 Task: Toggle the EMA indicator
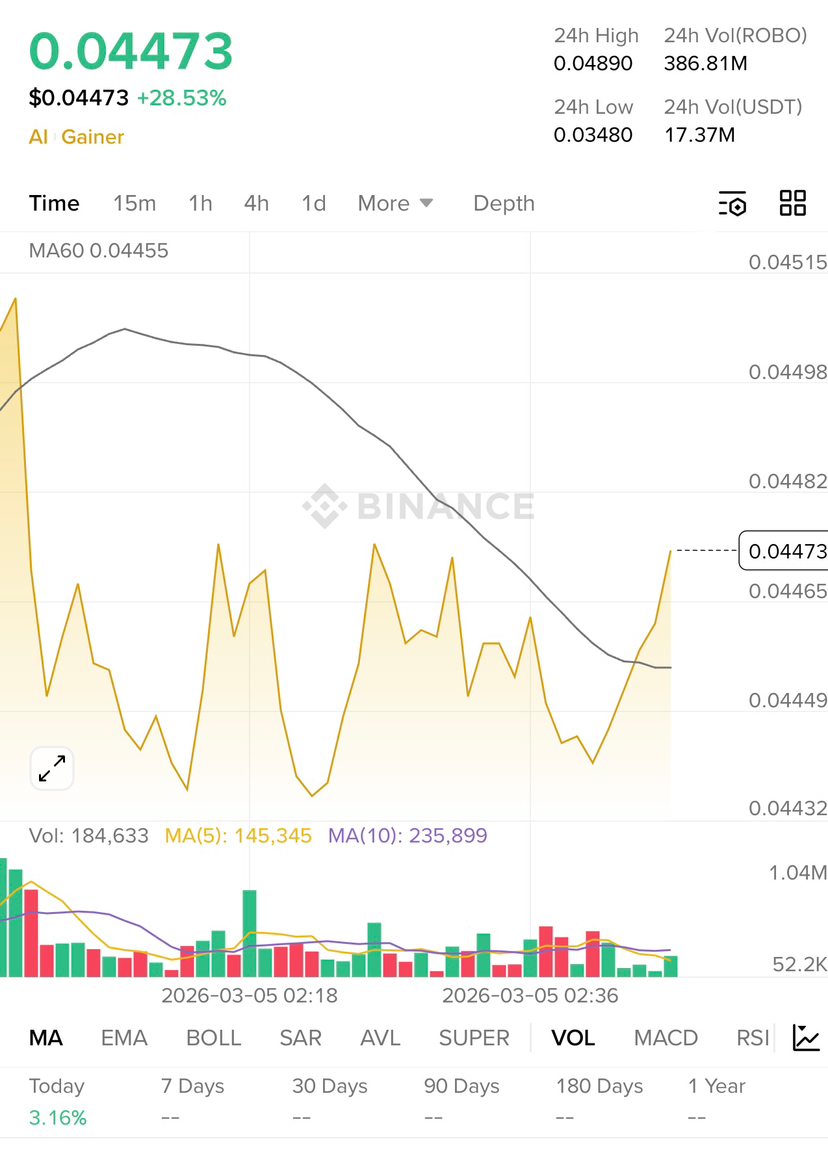(x=124, y=1038)
